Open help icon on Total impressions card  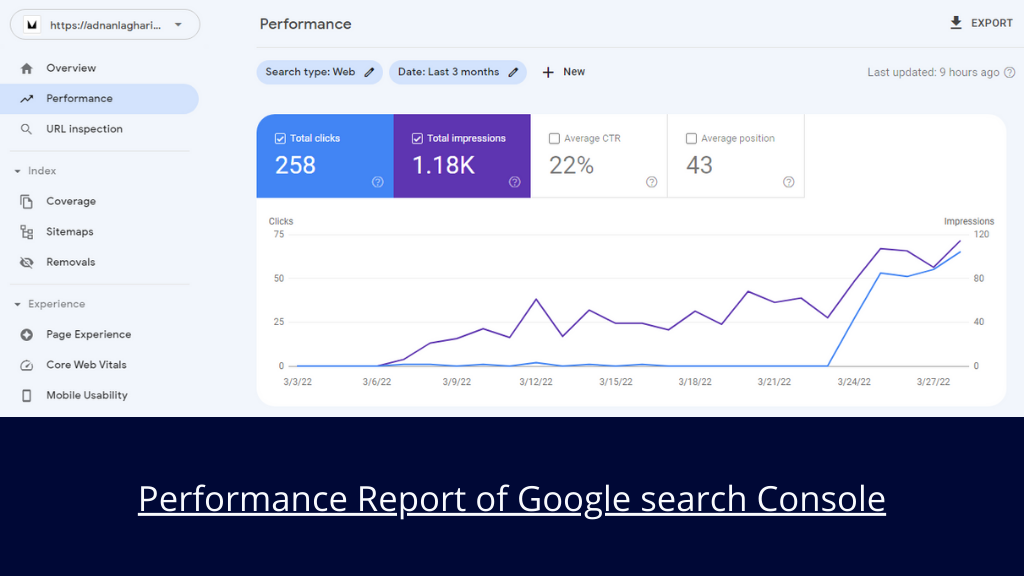point(515,182)
